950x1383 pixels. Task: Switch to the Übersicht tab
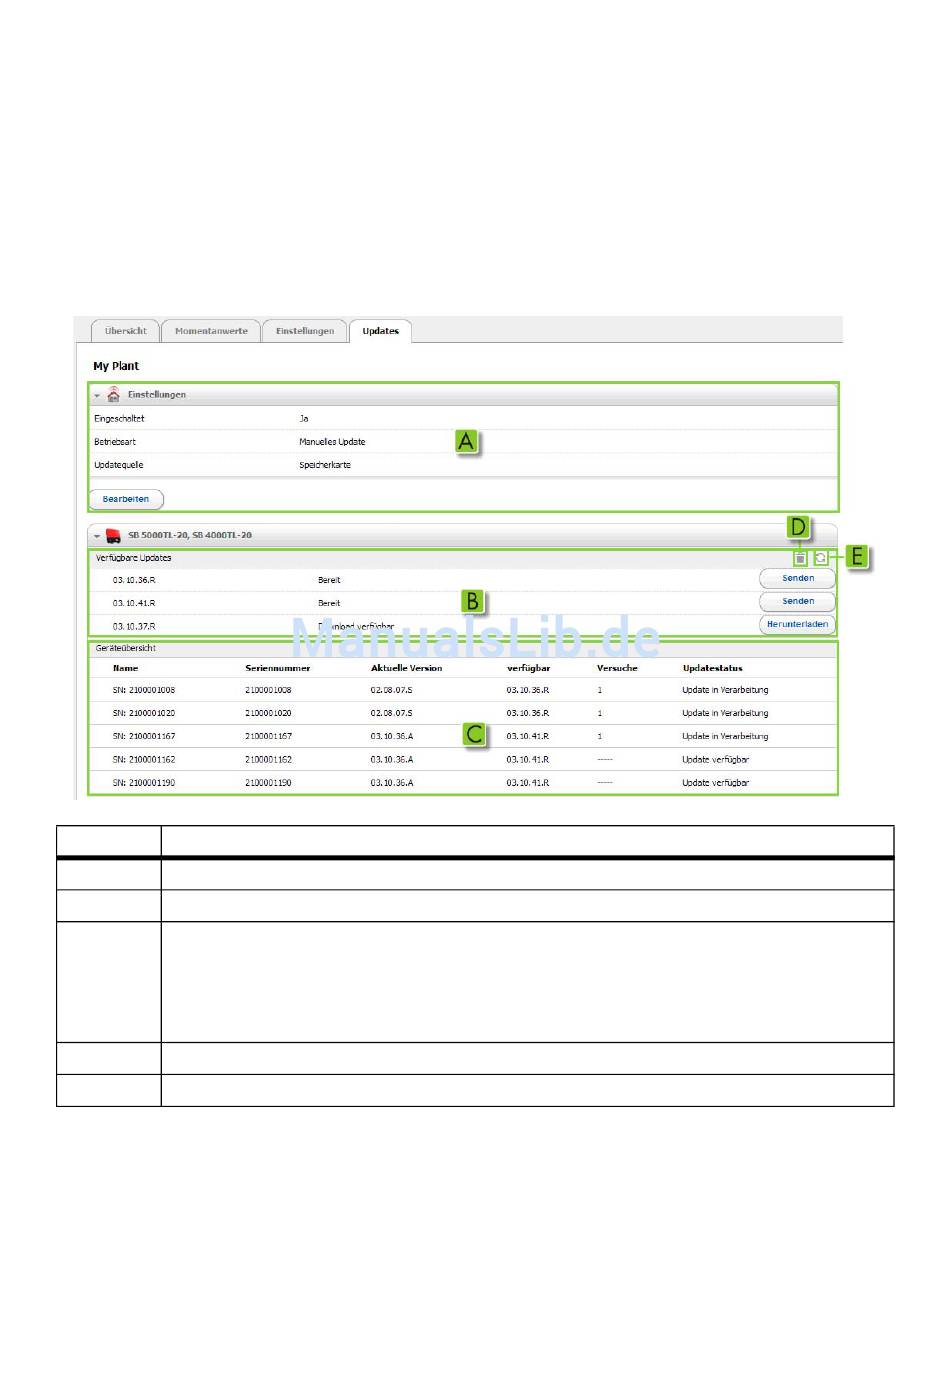(125, 331)
